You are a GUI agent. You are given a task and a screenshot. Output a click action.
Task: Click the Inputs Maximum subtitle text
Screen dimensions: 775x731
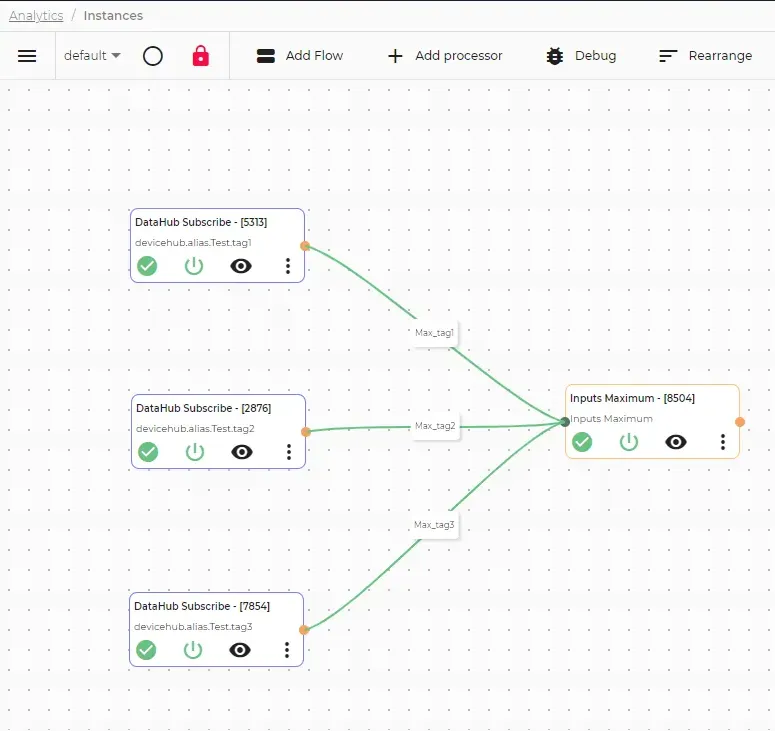click(x=611, y=419)
